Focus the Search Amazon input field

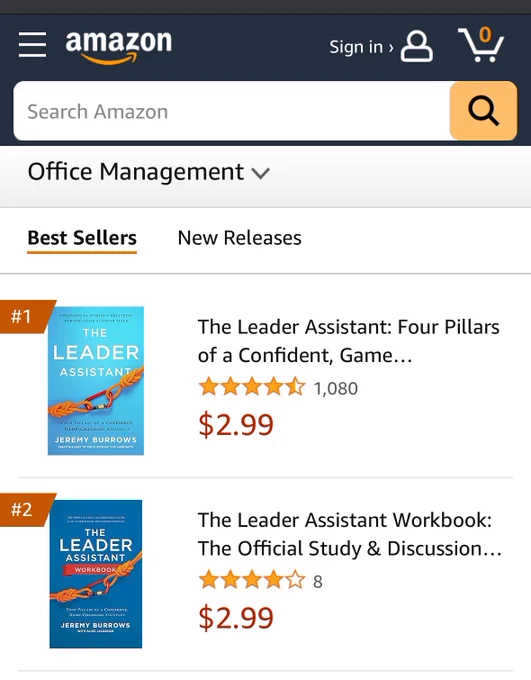point(232,111)
